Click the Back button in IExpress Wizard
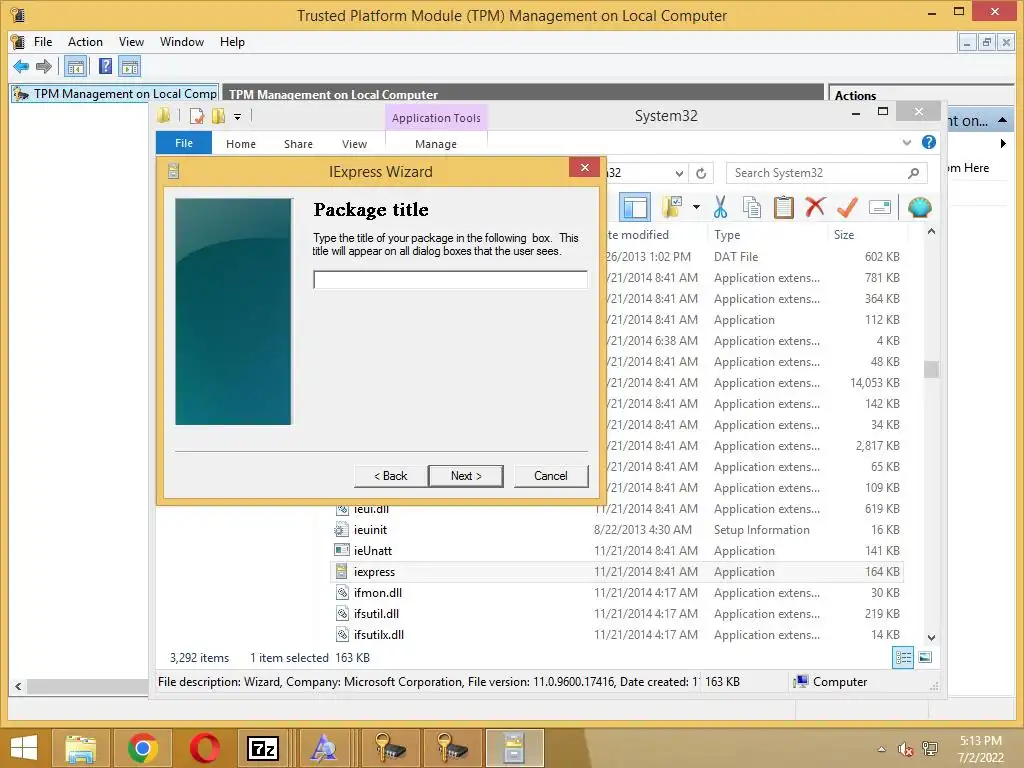 (391, 476)
